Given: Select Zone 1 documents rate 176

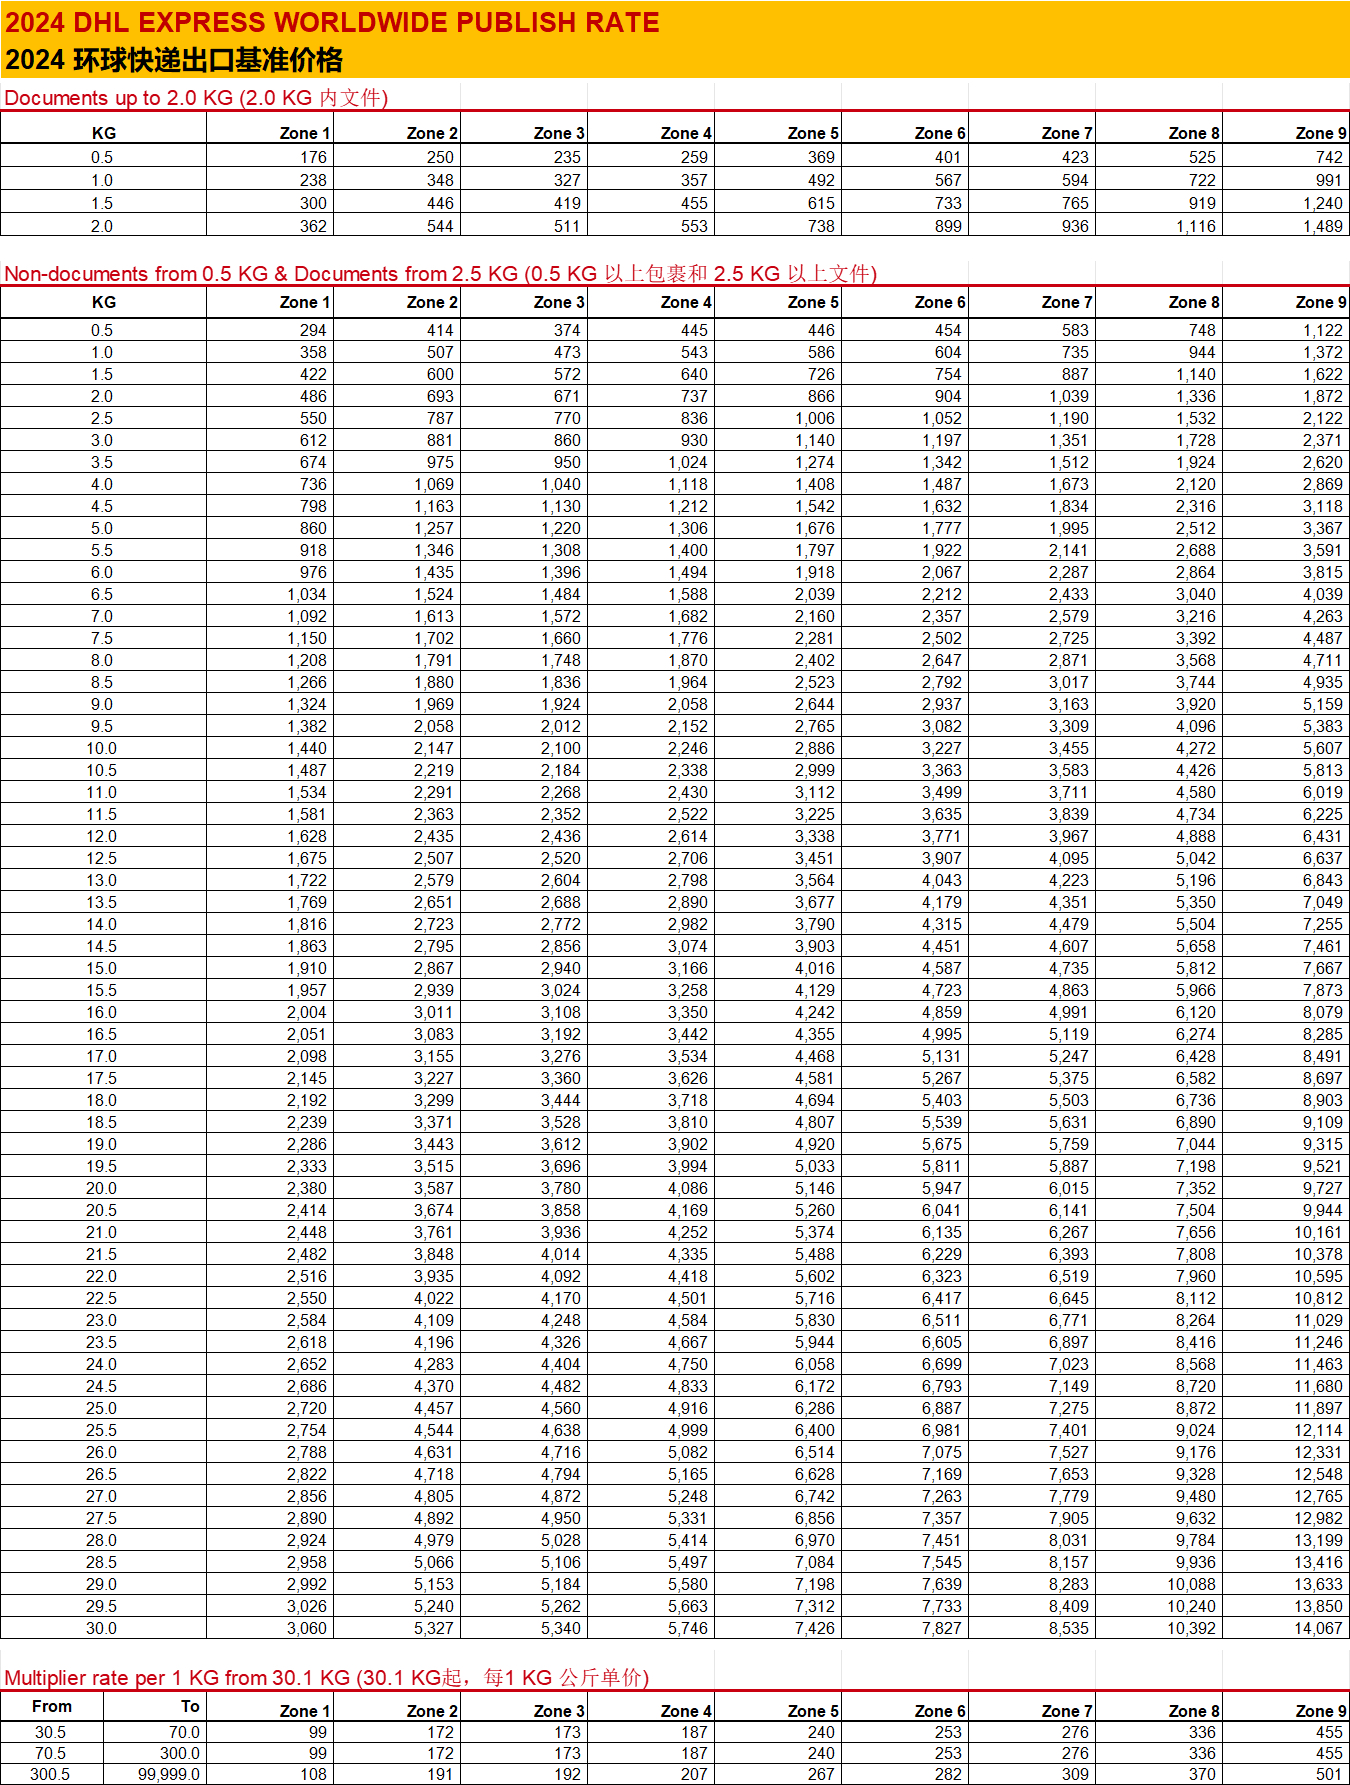Looking at the screenshot, I should pos(313,157).
